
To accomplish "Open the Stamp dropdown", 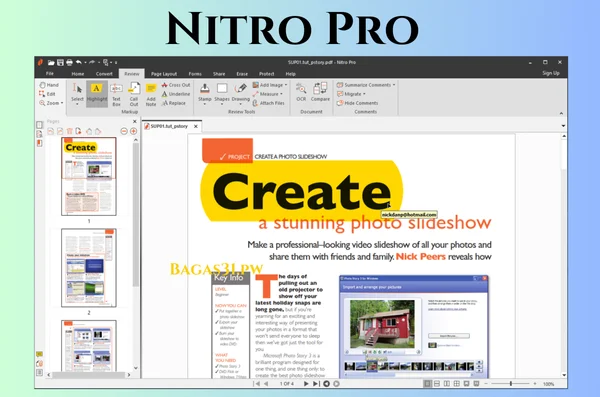I will (205, 104).
